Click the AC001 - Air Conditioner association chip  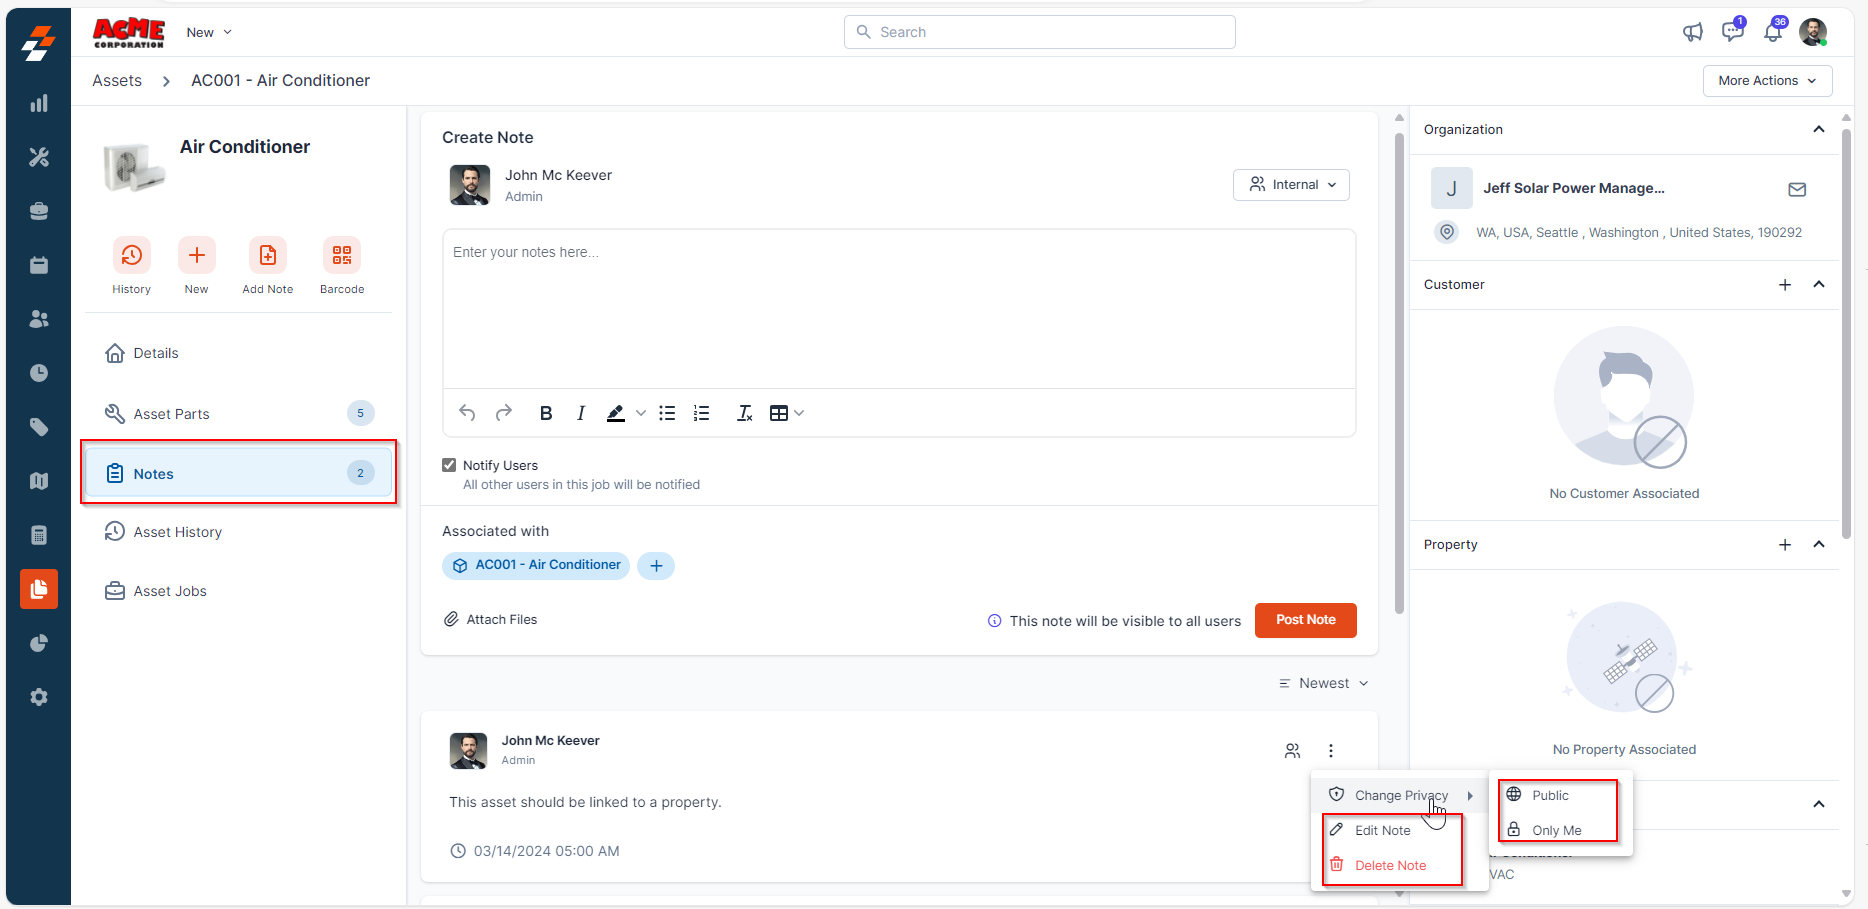536,565
